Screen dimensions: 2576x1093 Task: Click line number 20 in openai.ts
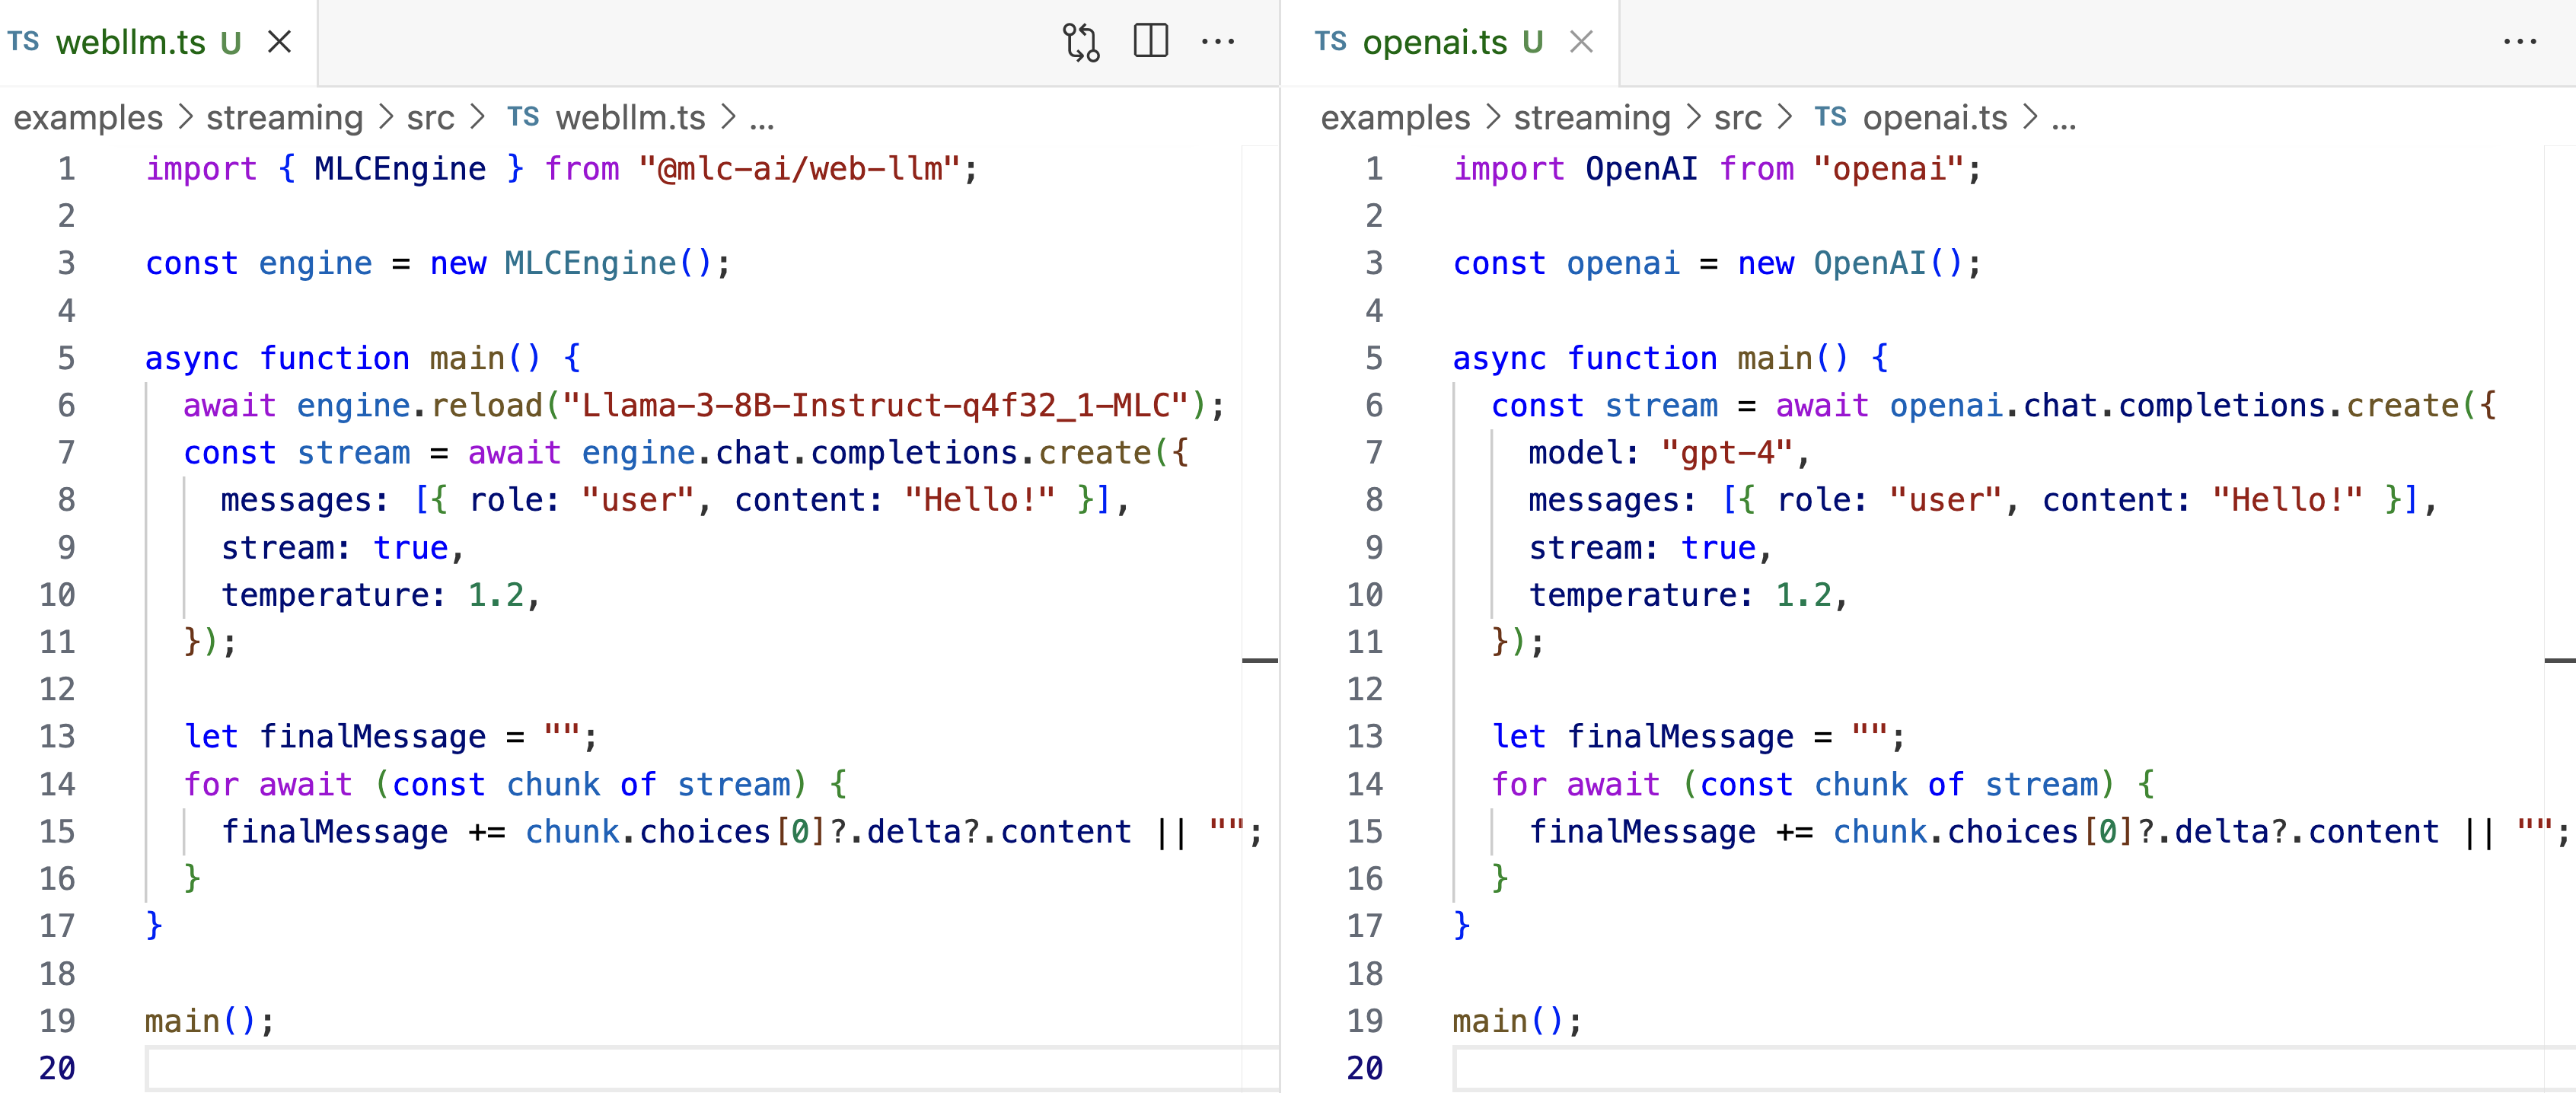tap(1365, 1068)
